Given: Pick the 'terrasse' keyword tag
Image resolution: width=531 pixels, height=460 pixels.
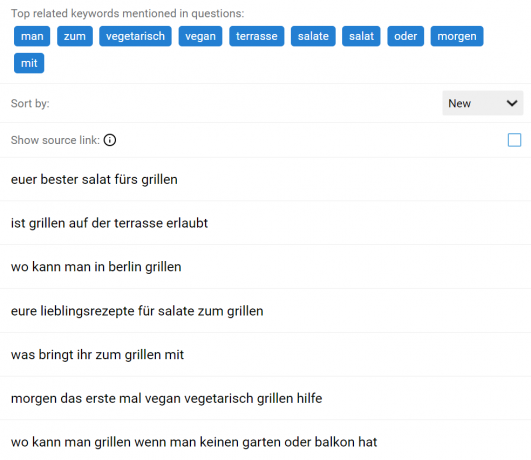Looking at the screenshot, I should tap(257, 36).
